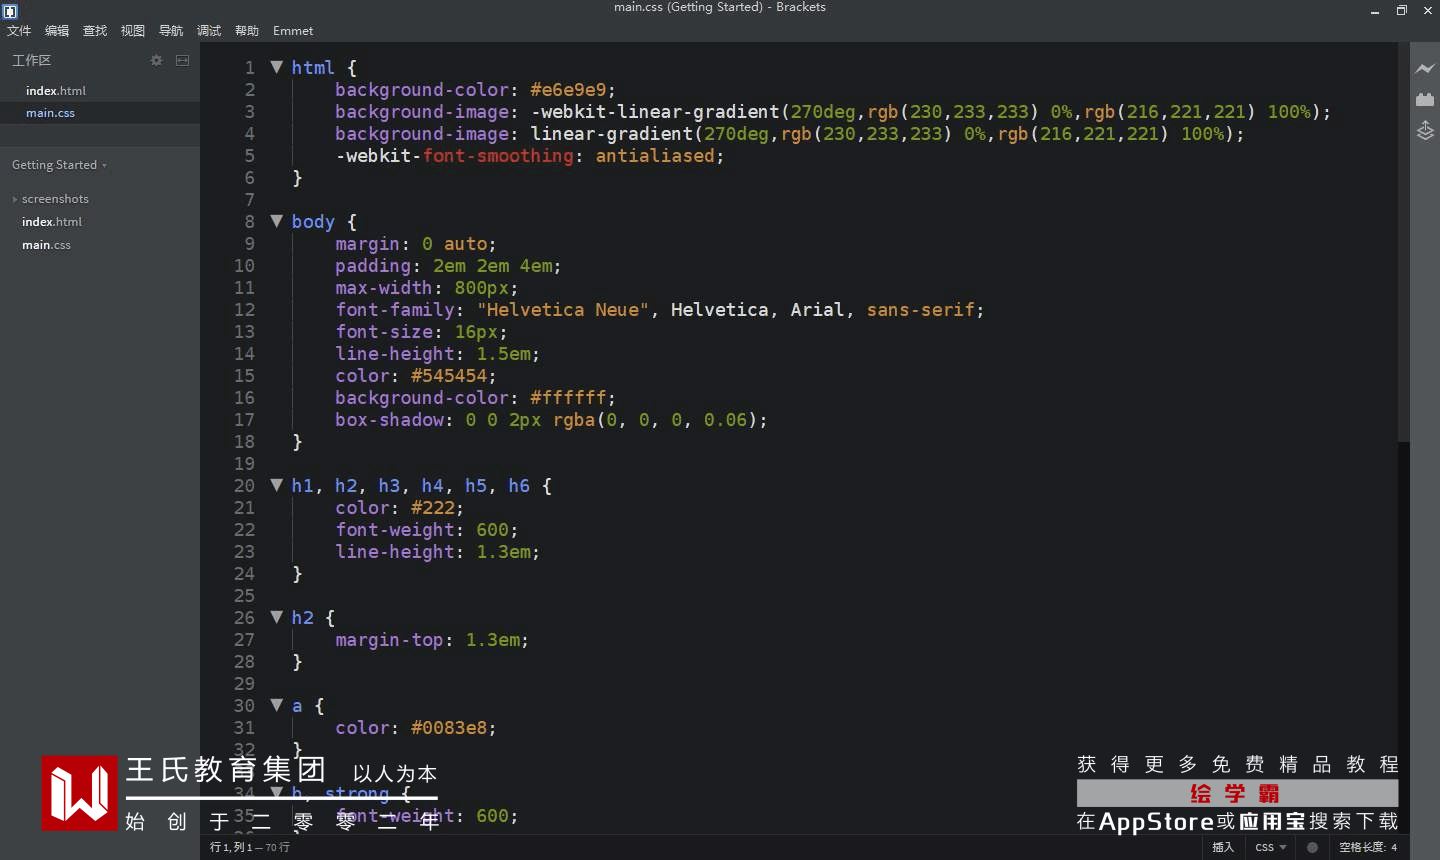Viewport: 1440px width, 860px height.
Task: Click the 'font-size' property name
Action: pyautogui.click(x=384, y=332)
